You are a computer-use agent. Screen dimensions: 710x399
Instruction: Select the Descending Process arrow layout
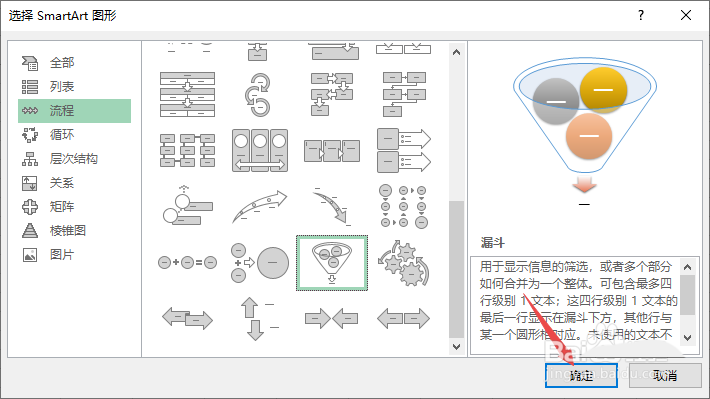332,206
